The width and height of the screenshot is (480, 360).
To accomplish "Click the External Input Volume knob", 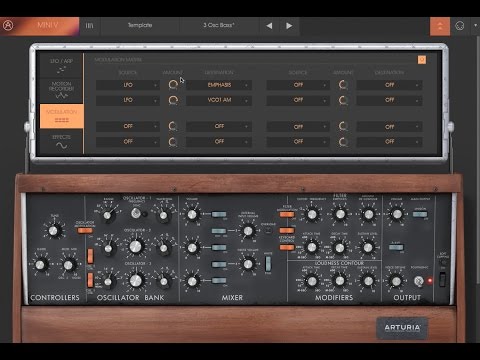I will 248,230.
